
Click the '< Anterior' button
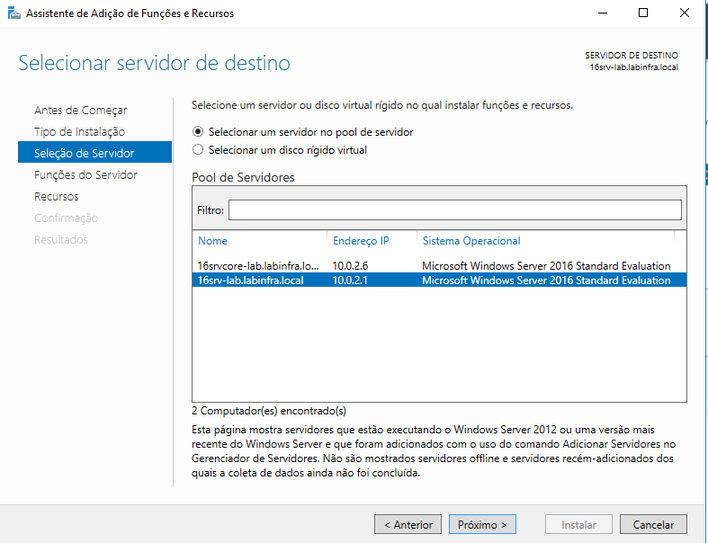(408, 524)
